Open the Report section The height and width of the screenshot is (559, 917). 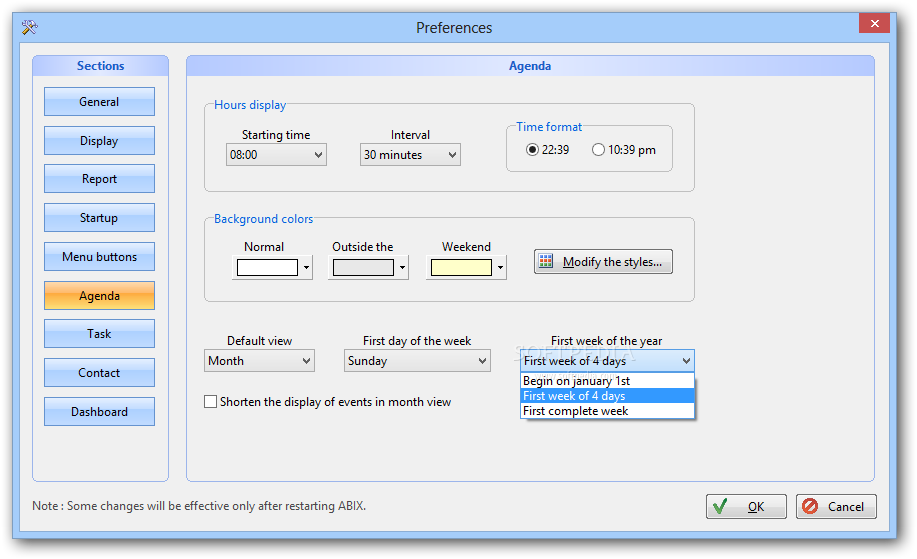coord(99,179)
